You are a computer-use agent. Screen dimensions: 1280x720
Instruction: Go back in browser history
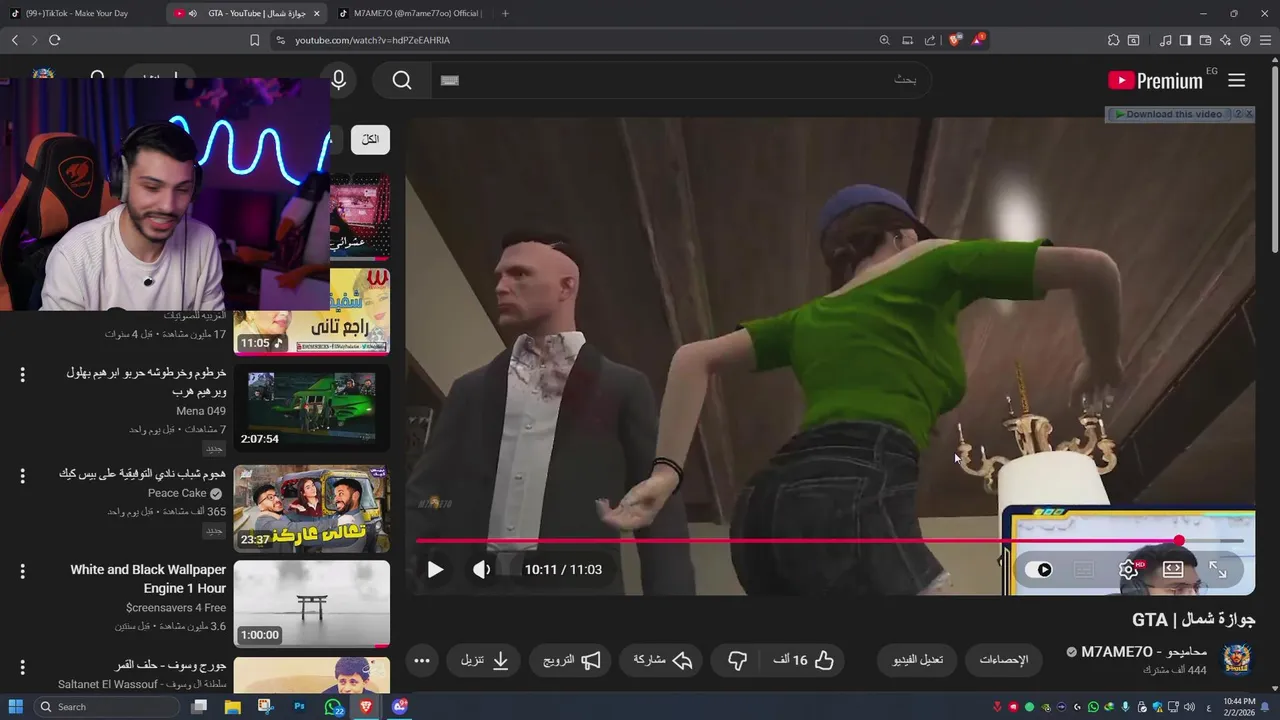tap(15, 40)
